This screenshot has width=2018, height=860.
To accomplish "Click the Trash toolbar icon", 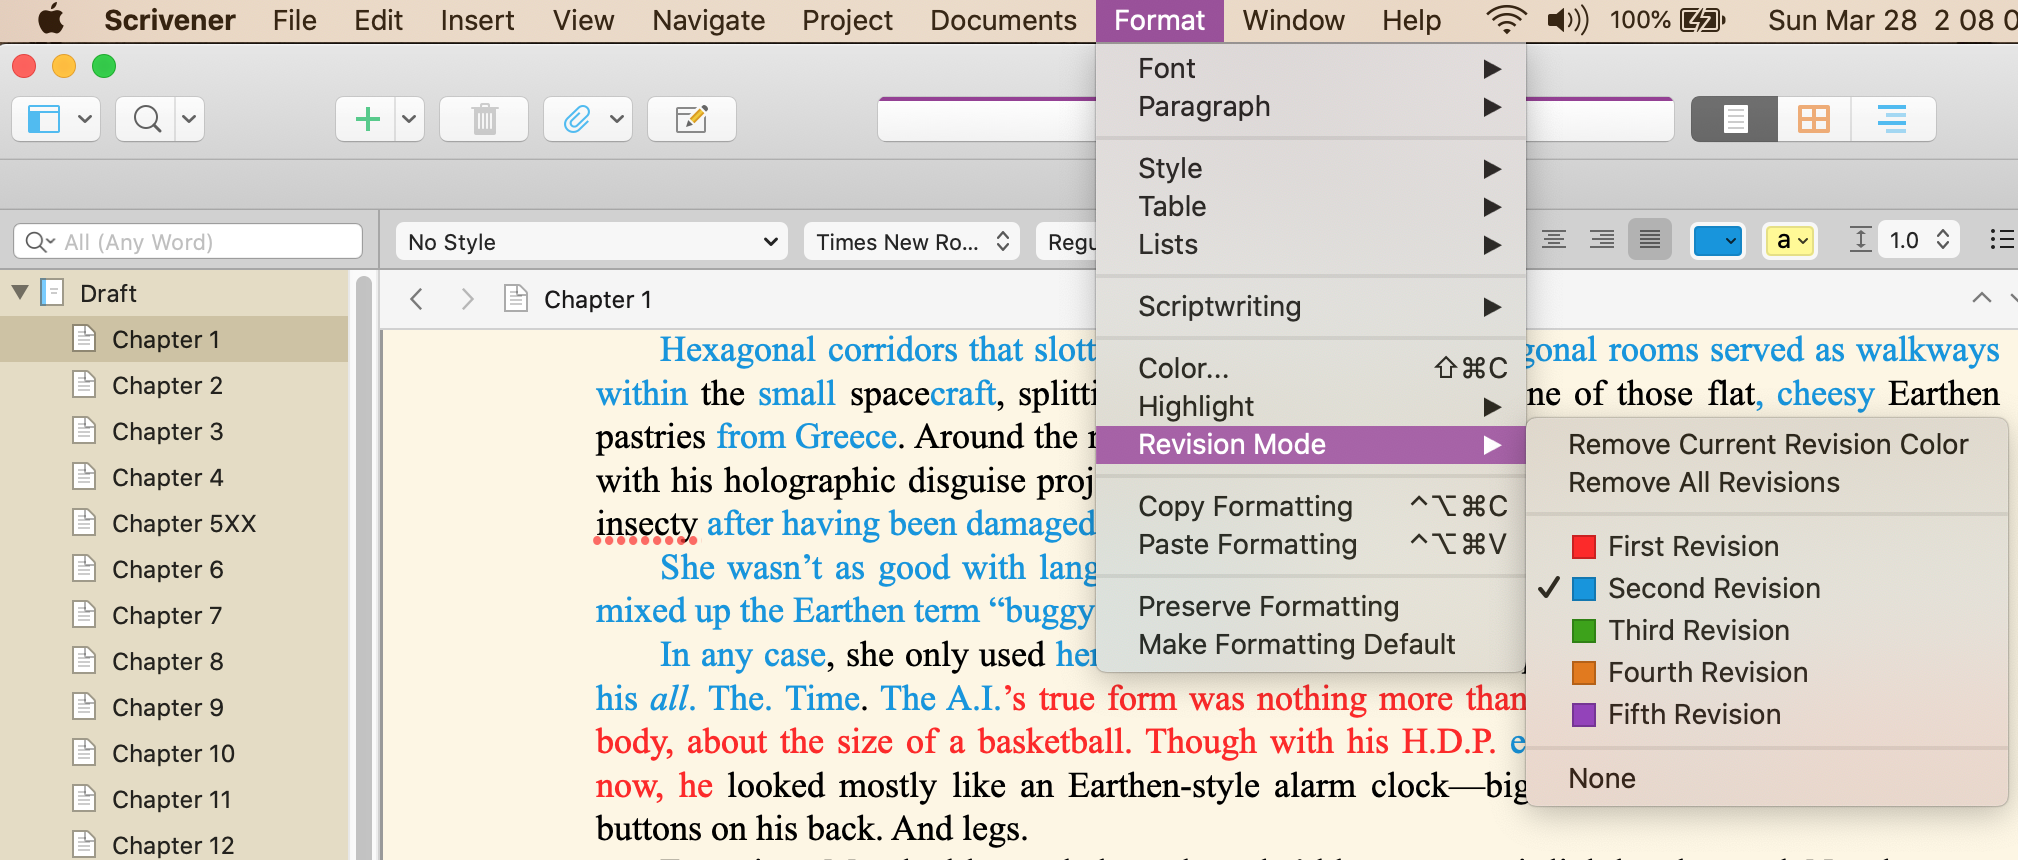I will (484, 120).
